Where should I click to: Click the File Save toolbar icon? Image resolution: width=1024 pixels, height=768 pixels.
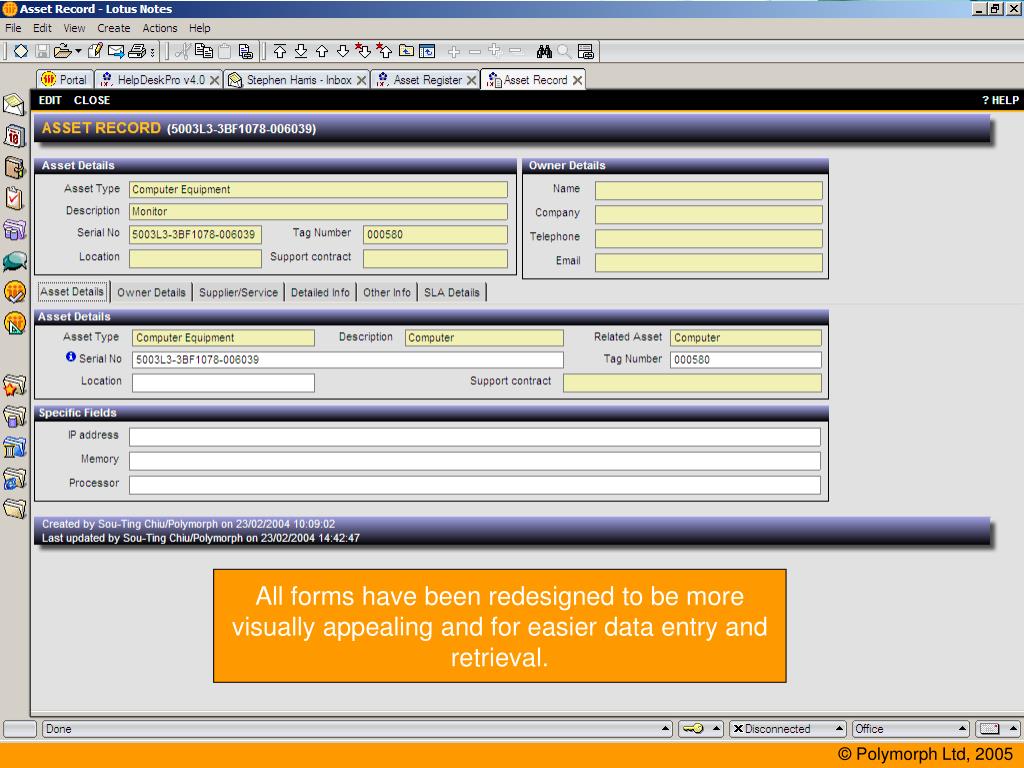(x=42, y=51)
